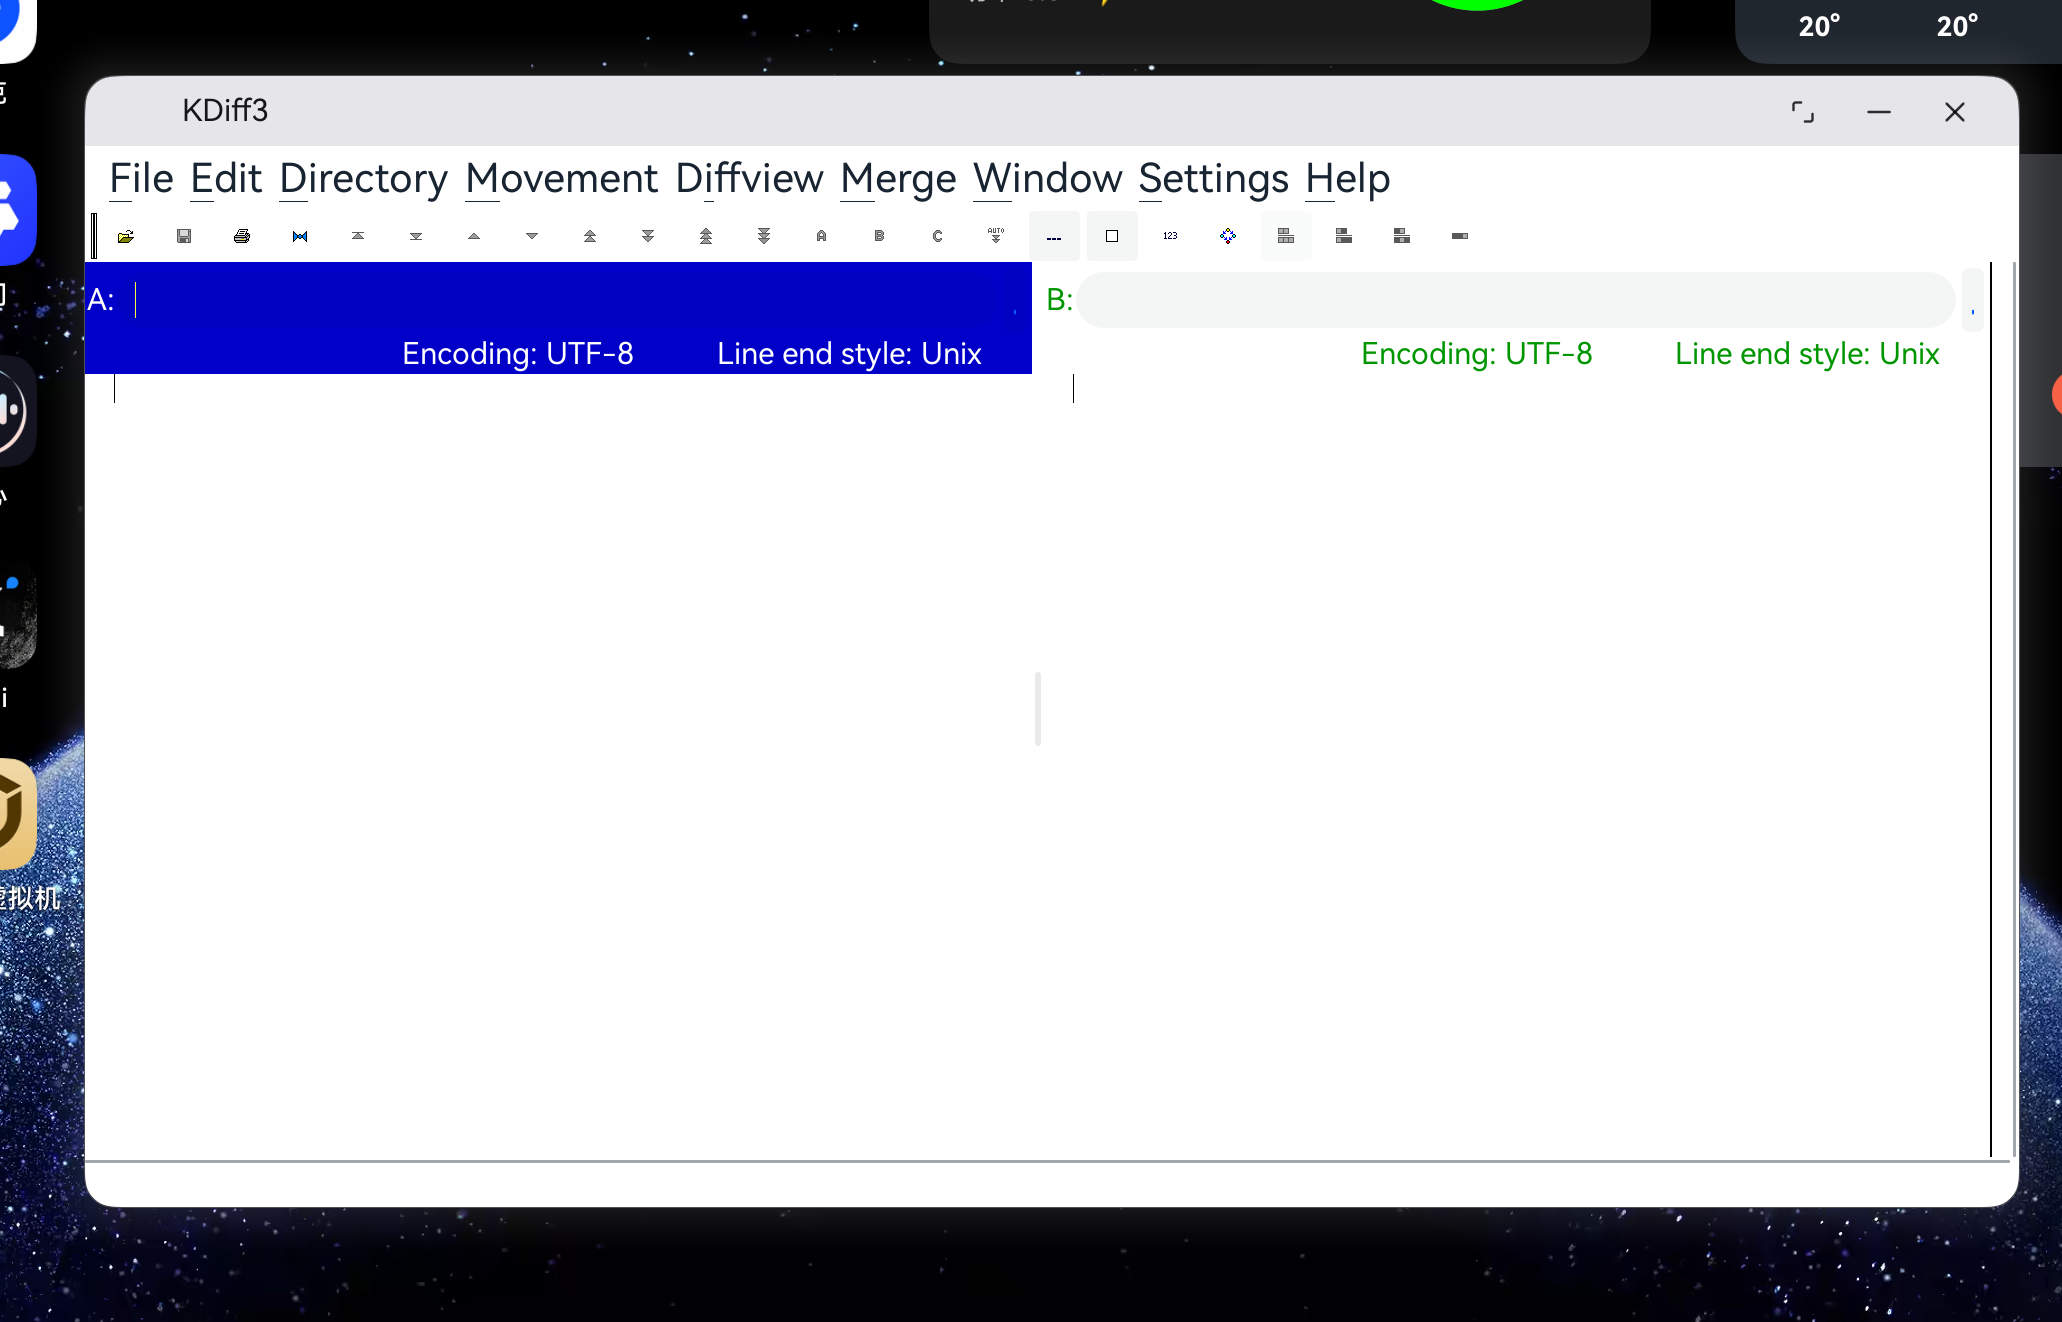Click pane B's Line end style: Unix
2062x1322 pixels.
pos(1807,353)
